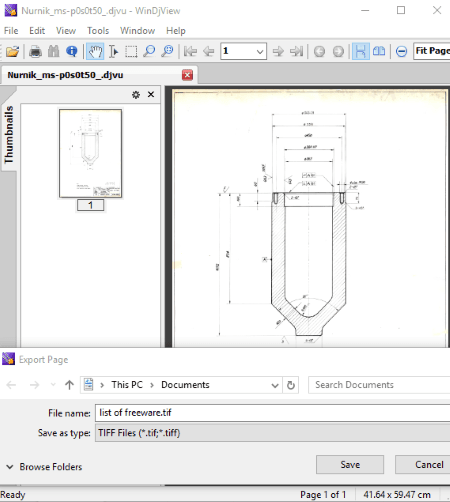Image resolution: width=450 pixels, height=502 pixels.
Task: Go to next page arrow
Action: click(278, 51)
